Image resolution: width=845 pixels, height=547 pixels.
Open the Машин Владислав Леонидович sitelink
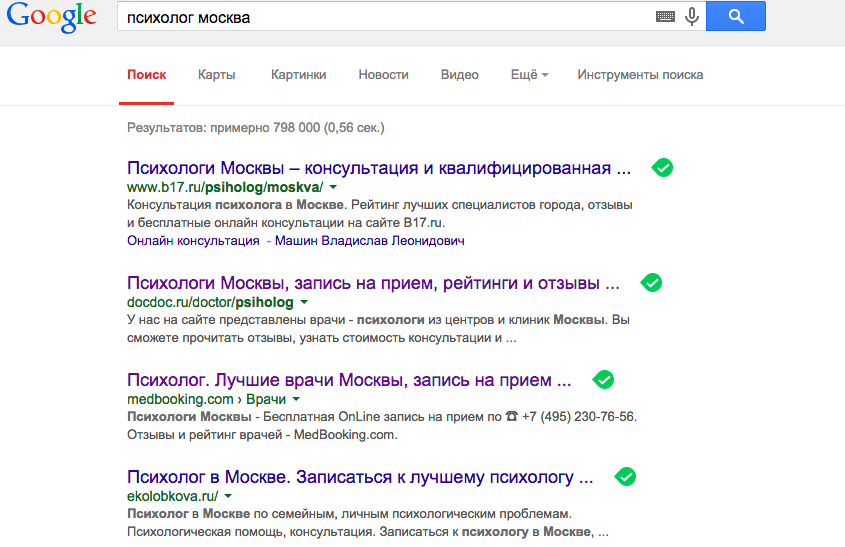click(370, 241)
